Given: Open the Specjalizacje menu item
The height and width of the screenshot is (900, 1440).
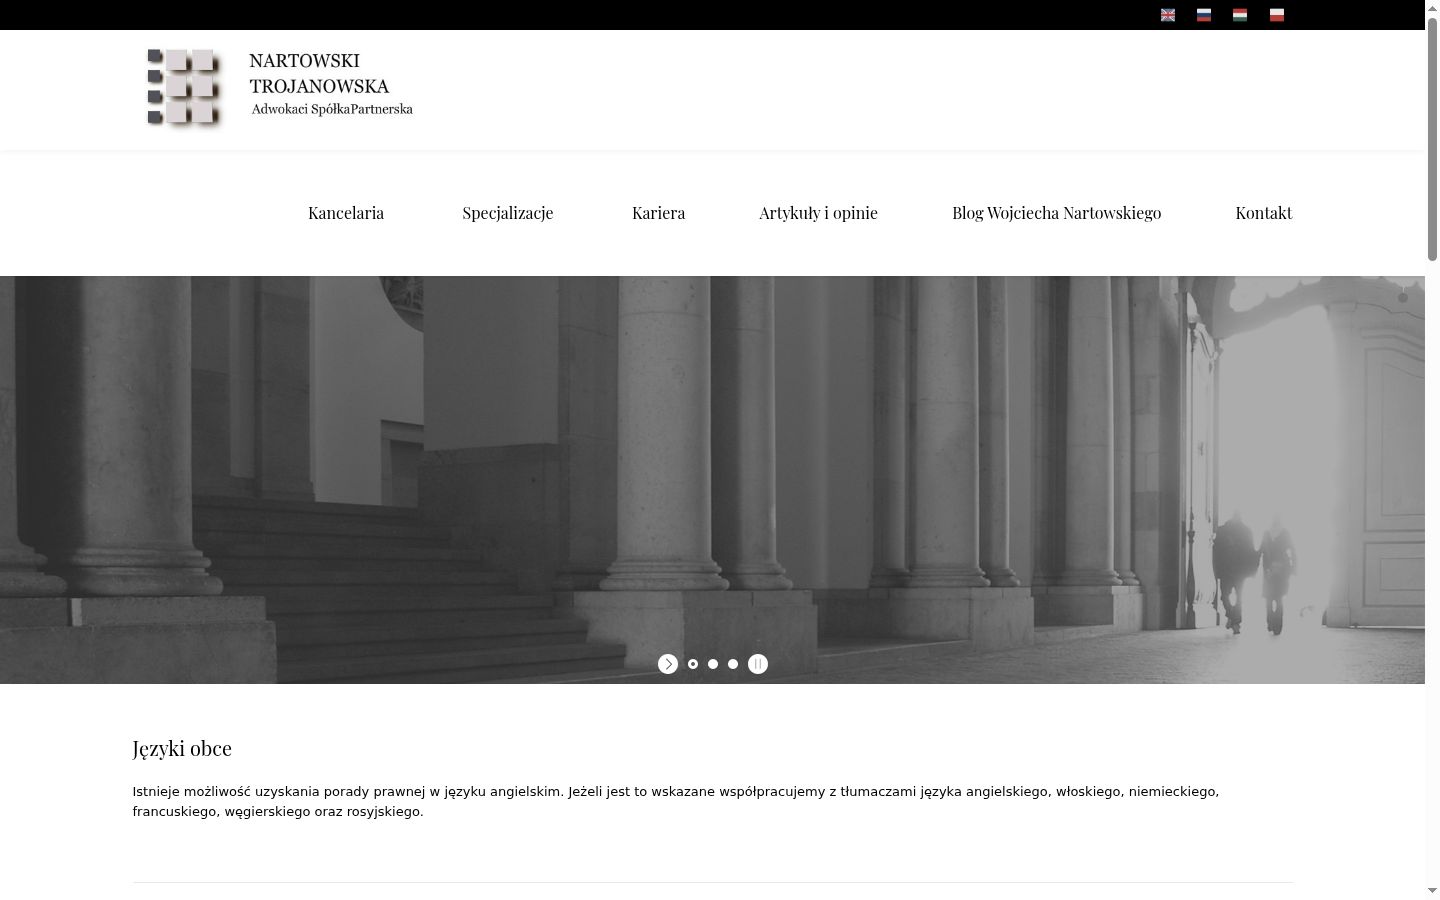Looking at the screenshot, I should (x=508, y=213).
